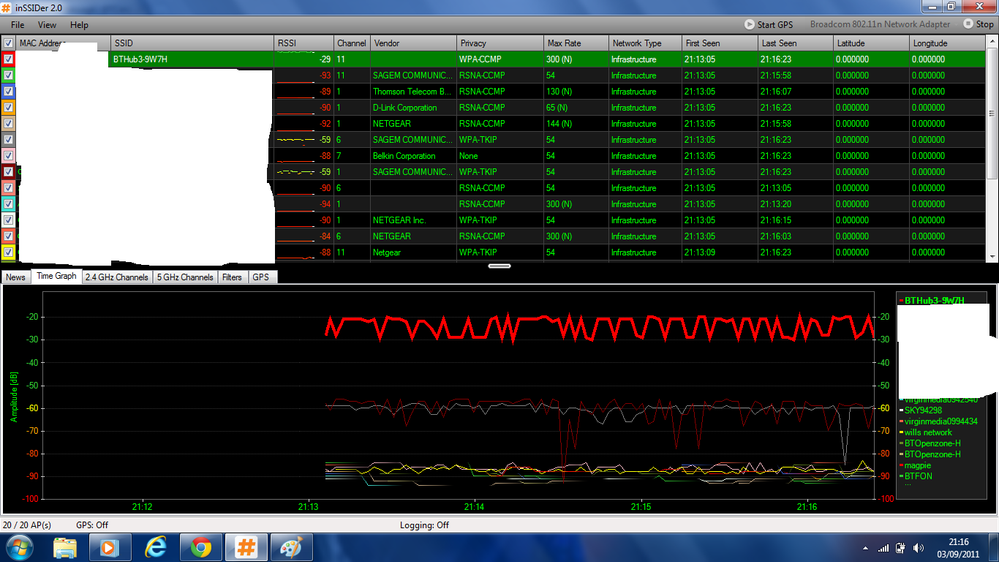
Task: Uncheck the BTHub3-9W7H network checkbox
Action: pyautogui.click(x=9, y=59)
